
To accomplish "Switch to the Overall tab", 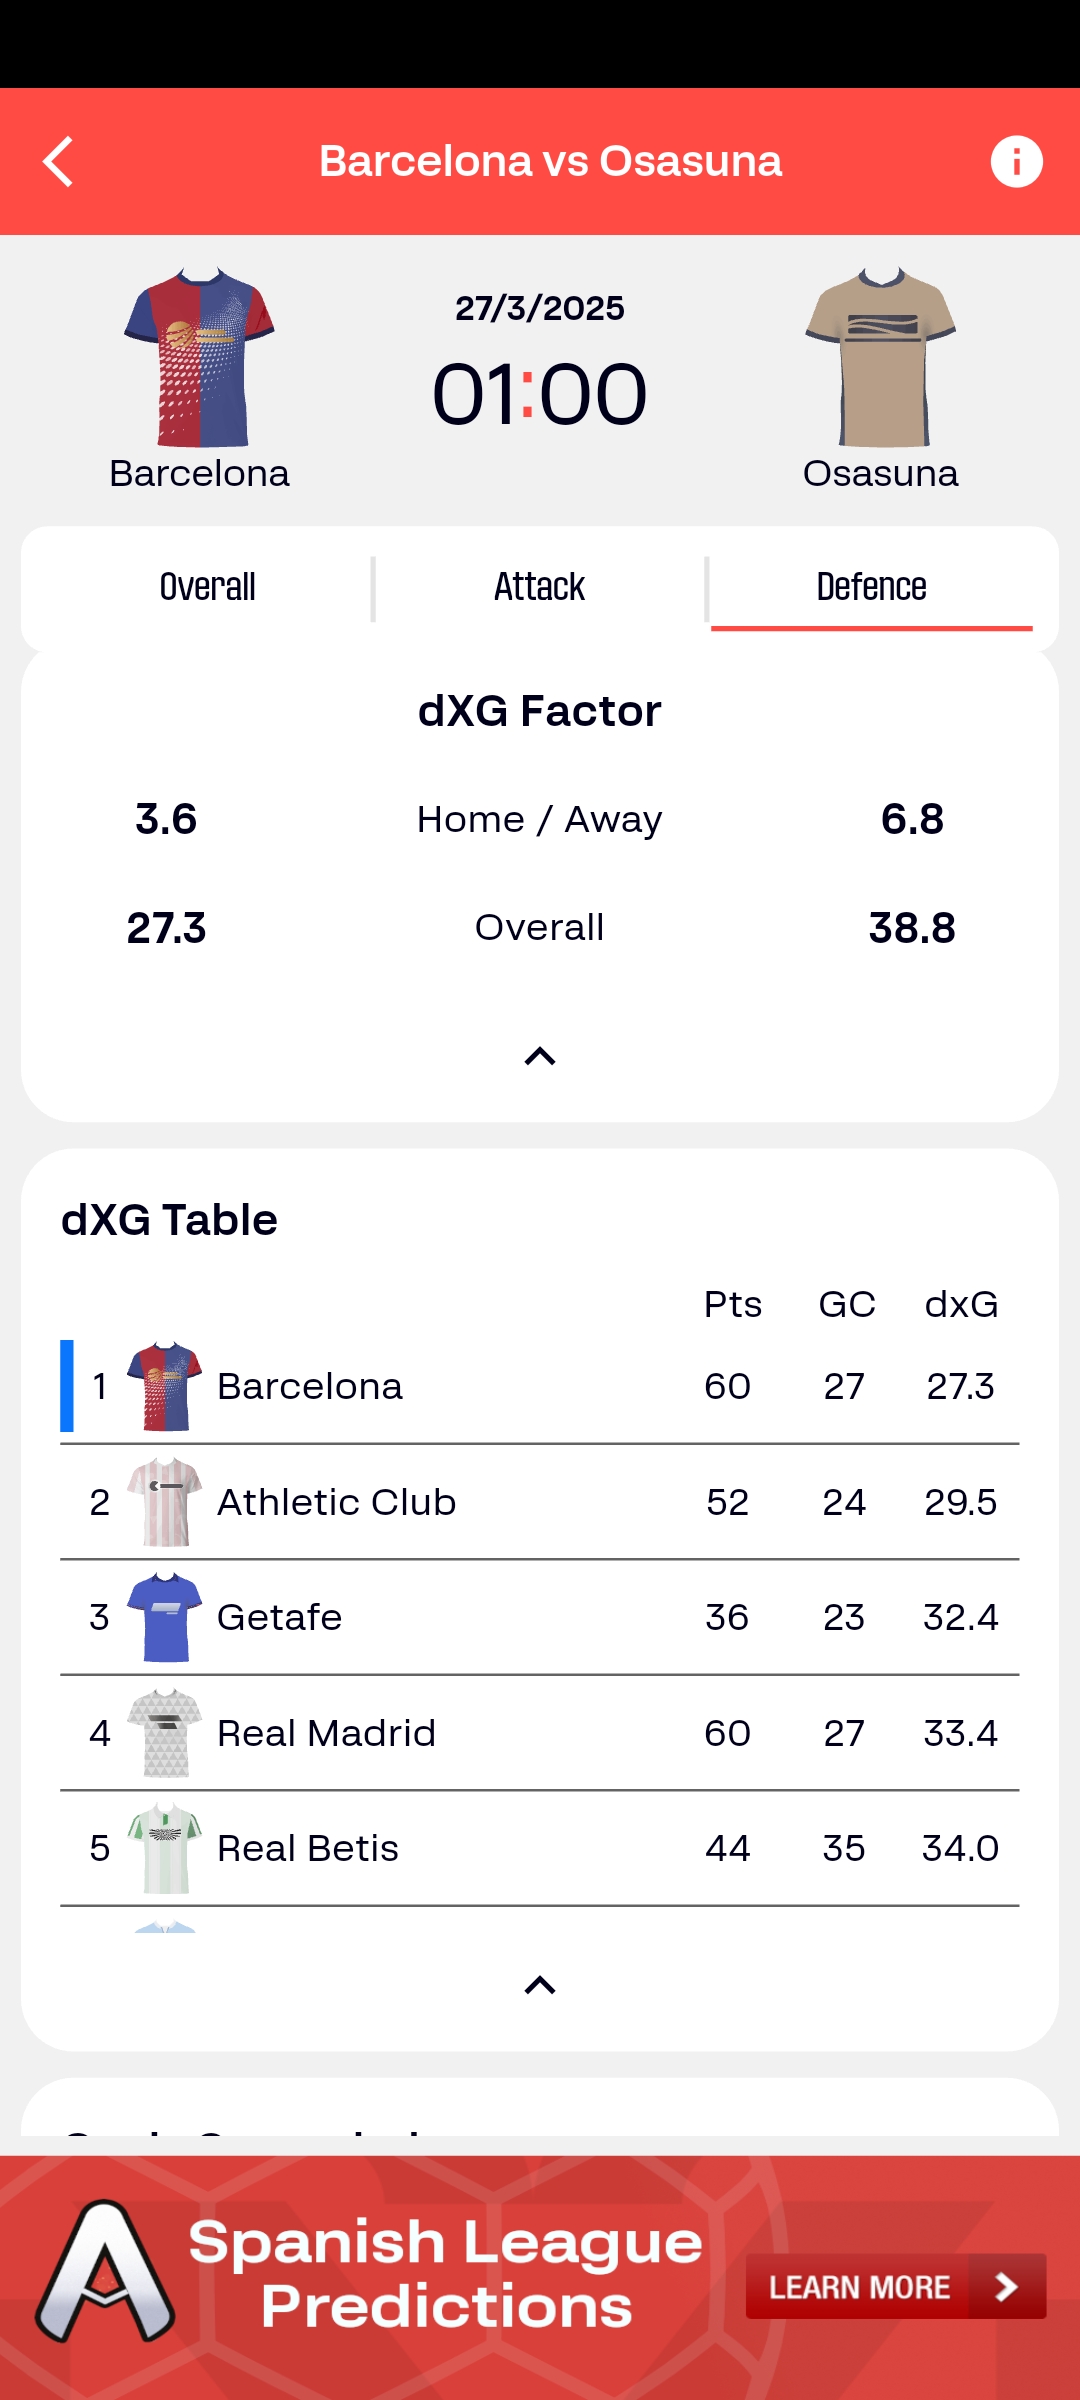I will [208, 588].
